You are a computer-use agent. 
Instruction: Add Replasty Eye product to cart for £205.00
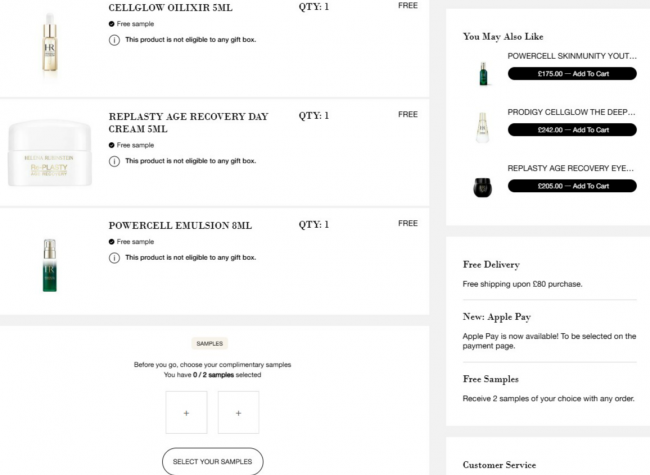(572, 186)
